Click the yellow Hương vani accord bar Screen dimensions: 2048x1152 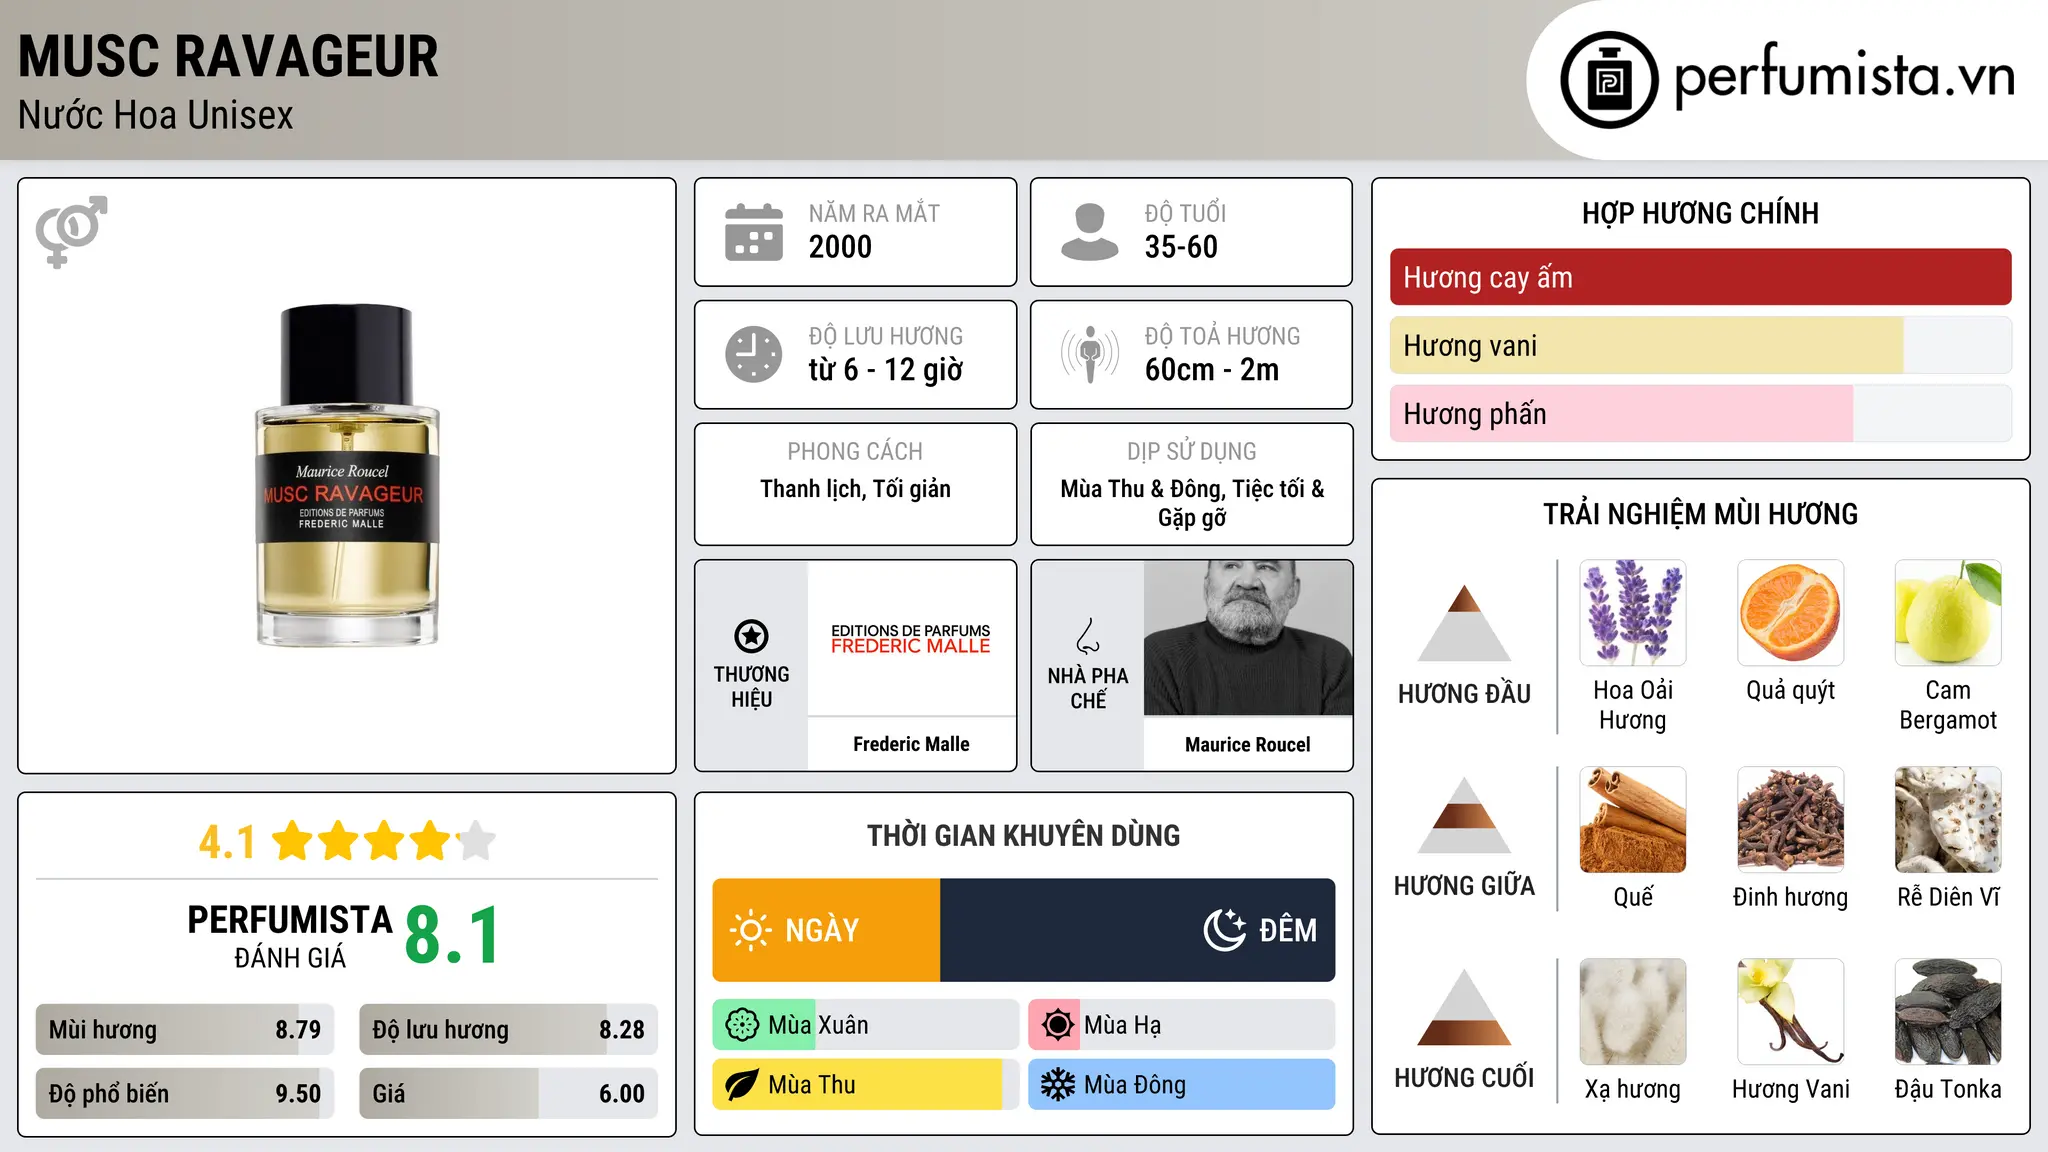tap(1701, 345)
